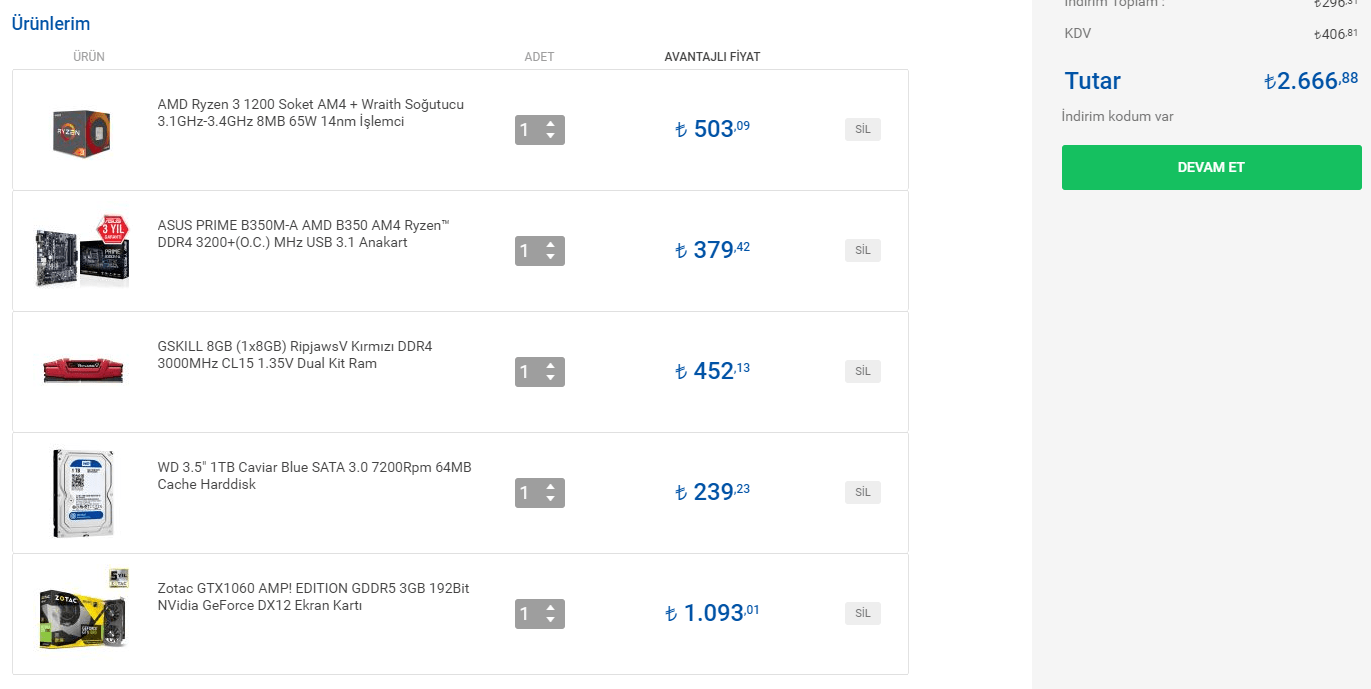
Task: Delete the GSKILL RAM using SİL
Action: [x=862, y=371]
